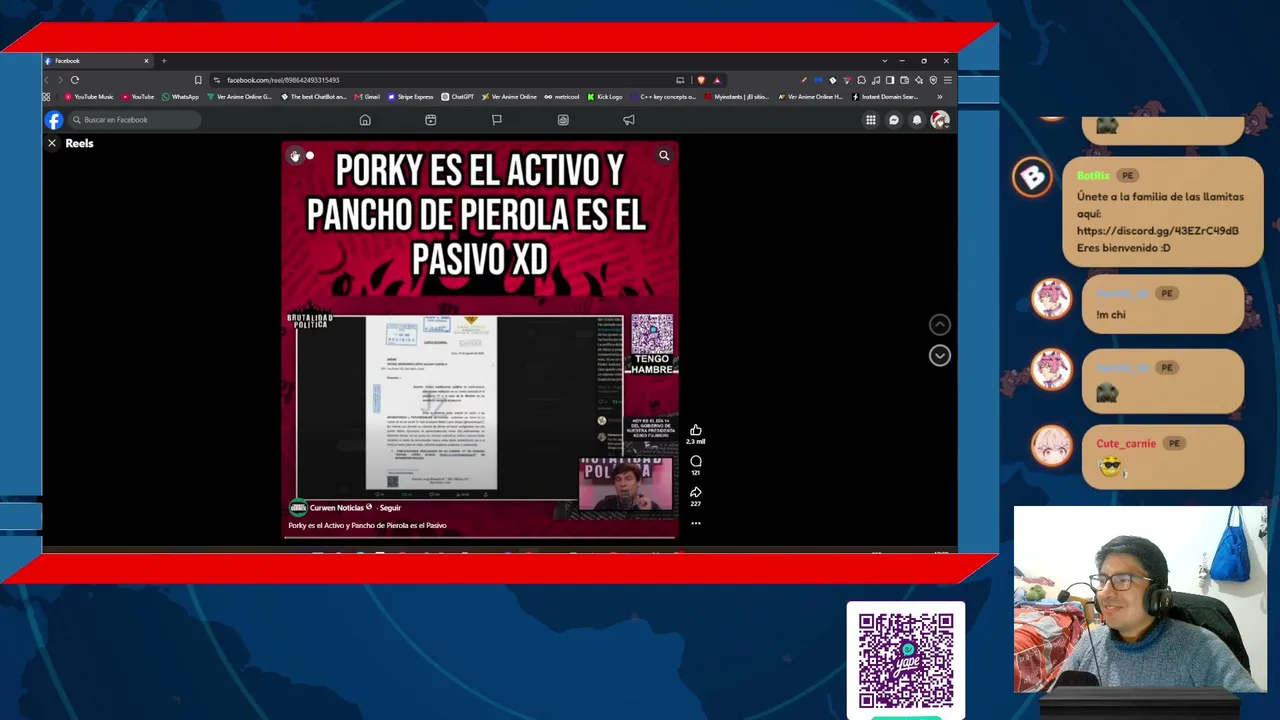Select the Facebook browser tab
Image resolution: width=1280 pixels, height=720 pixels.
97,61
